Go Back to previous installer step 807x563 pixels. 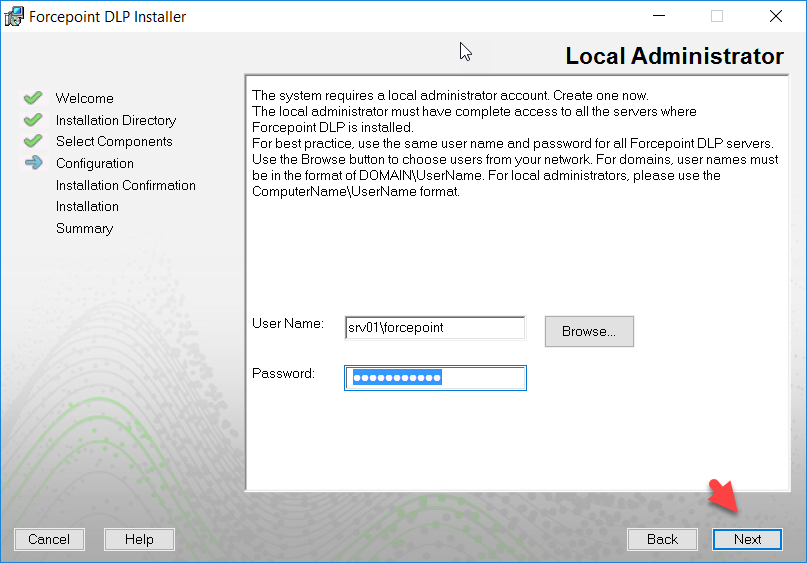[x=662, y=539]
